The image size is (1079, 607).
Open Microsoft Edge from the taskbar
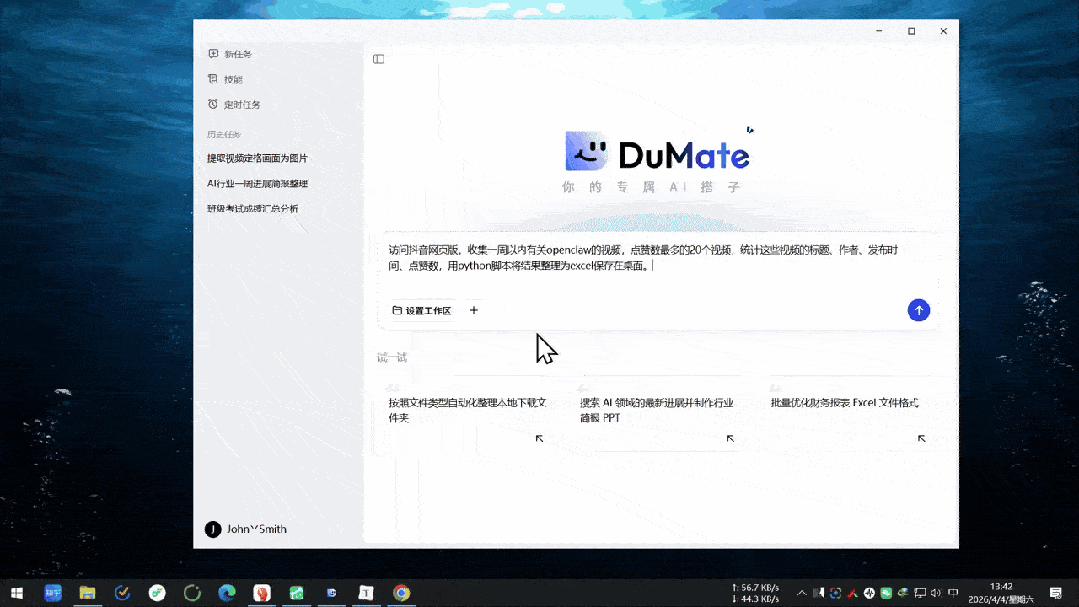click(x=227, y=593)
